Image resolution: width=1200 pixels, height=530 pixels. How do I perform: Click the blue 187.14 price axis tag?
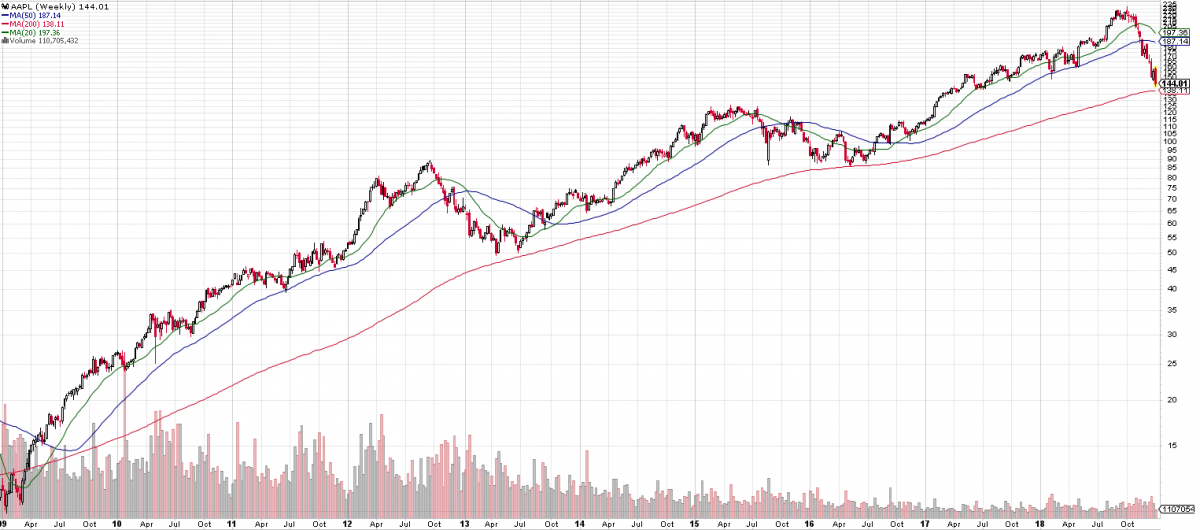pos(1174,41)
